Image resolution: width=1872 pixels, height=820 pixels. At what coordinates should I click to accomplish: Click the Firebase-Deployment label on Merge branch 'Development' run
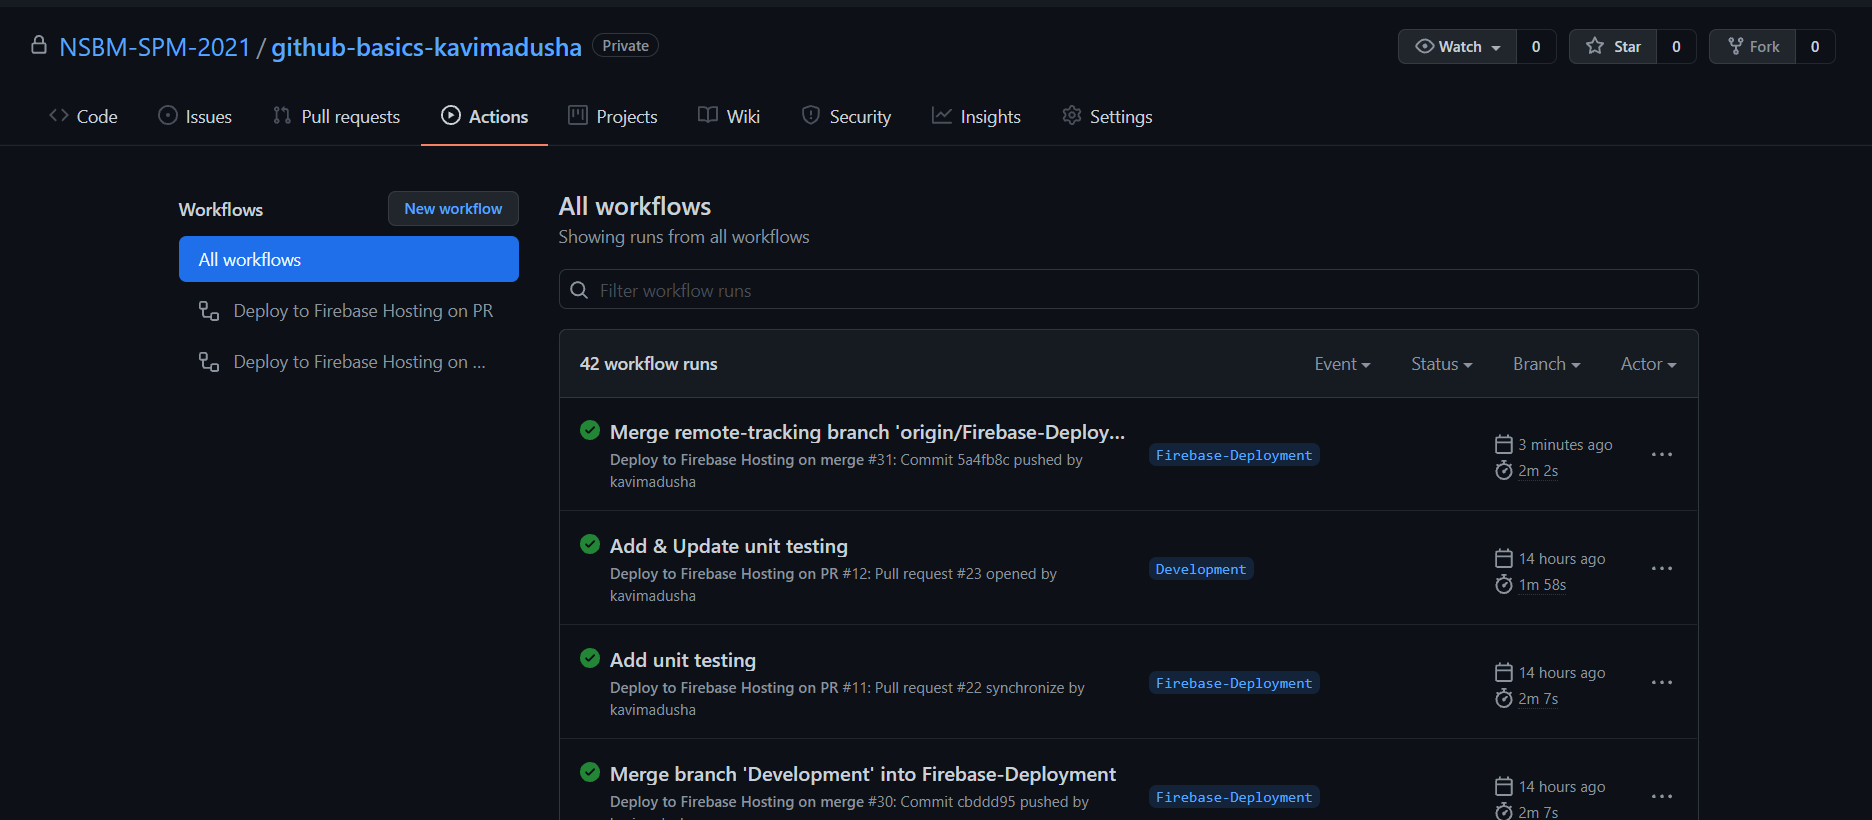coord(1234,797)
